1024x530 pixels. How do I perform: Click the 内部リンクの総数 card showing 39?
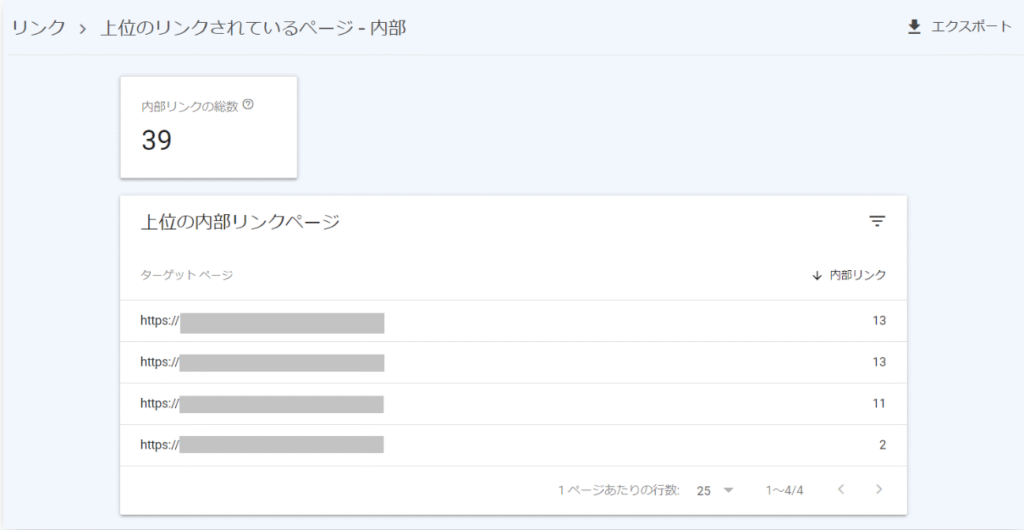coord(208,127)
